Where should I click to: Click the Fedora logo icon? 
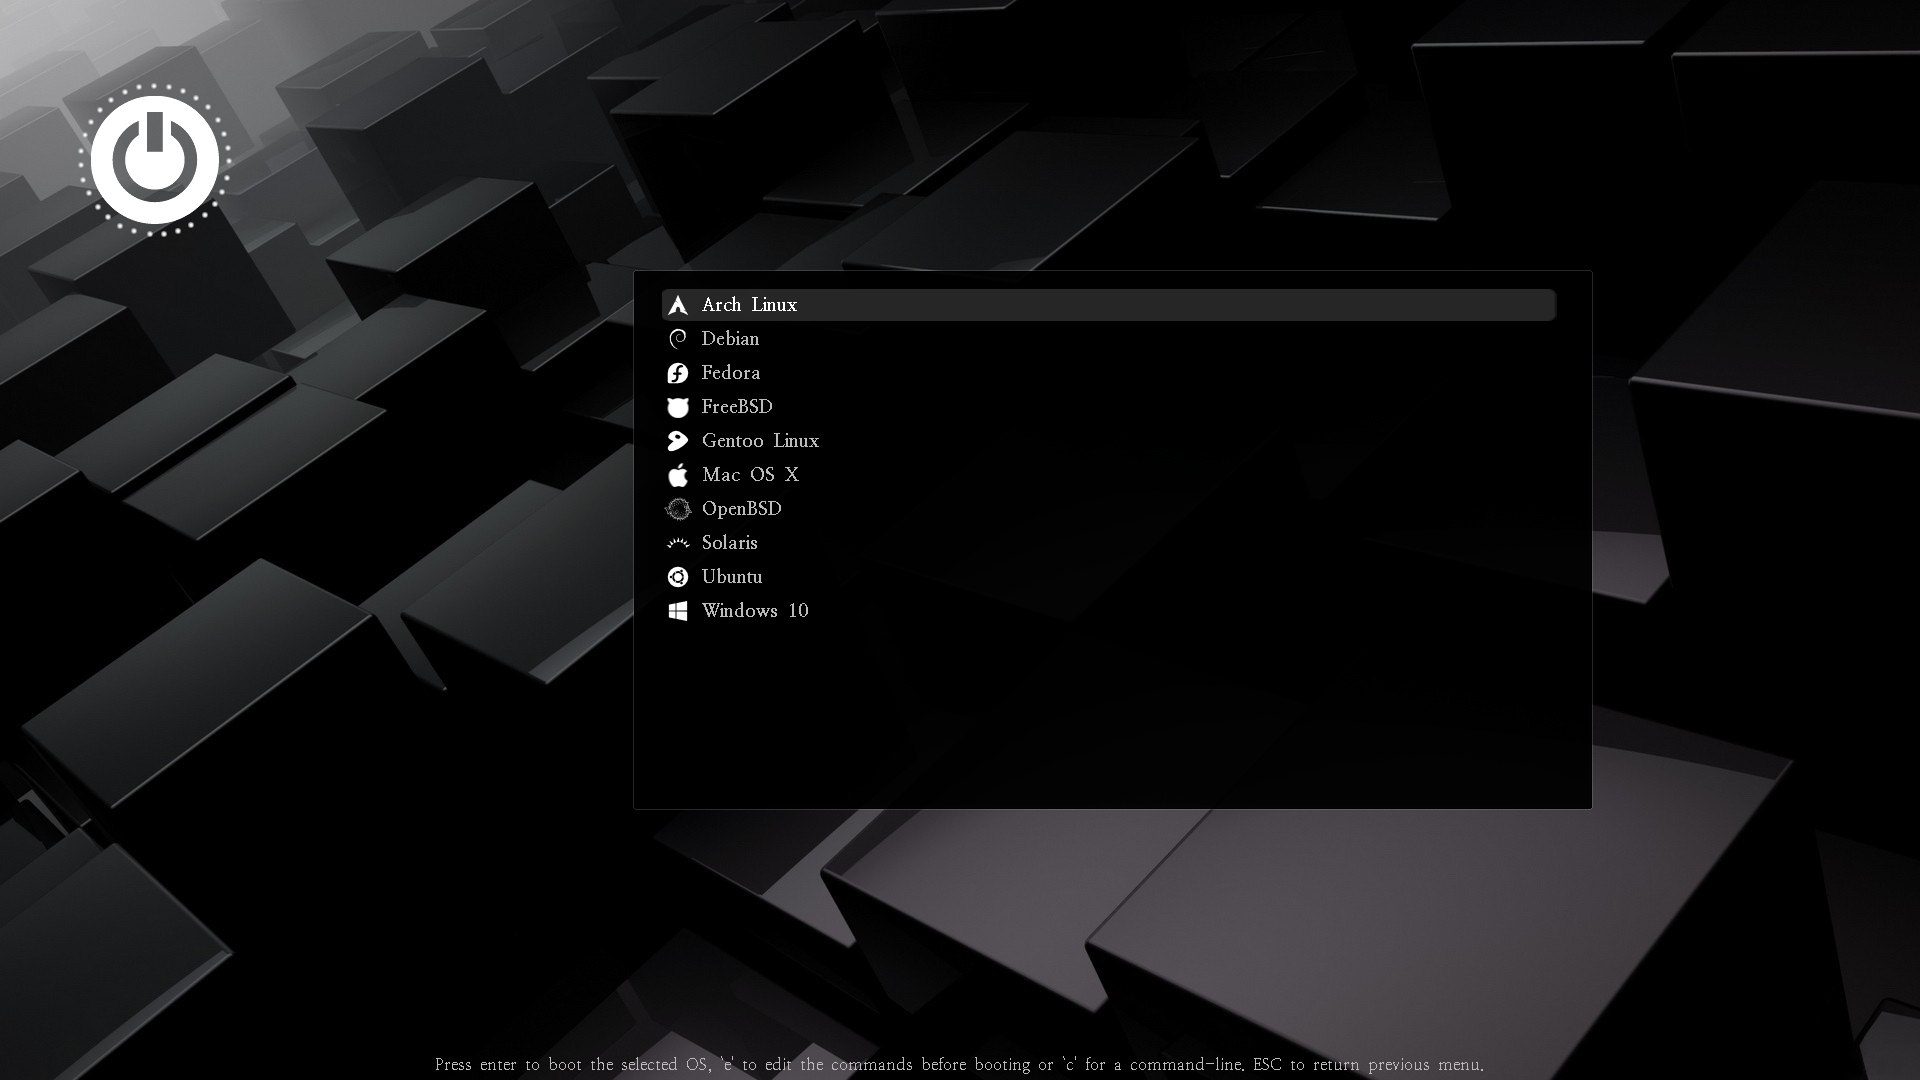(x=678, y=373)
